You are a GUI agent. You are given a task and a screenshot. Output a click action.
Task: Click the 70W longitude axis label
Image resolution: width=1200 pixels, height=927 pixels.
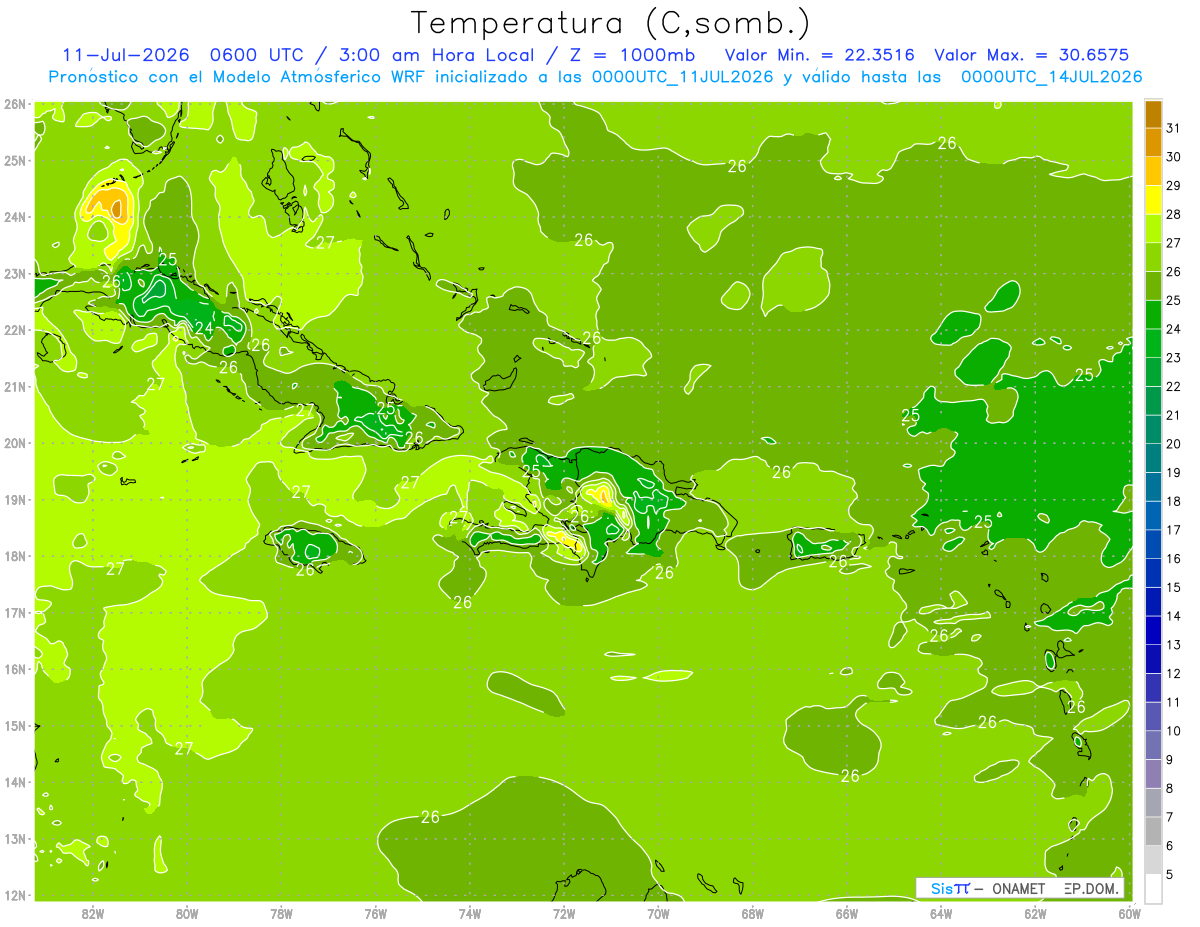click(x=658, y=914)
